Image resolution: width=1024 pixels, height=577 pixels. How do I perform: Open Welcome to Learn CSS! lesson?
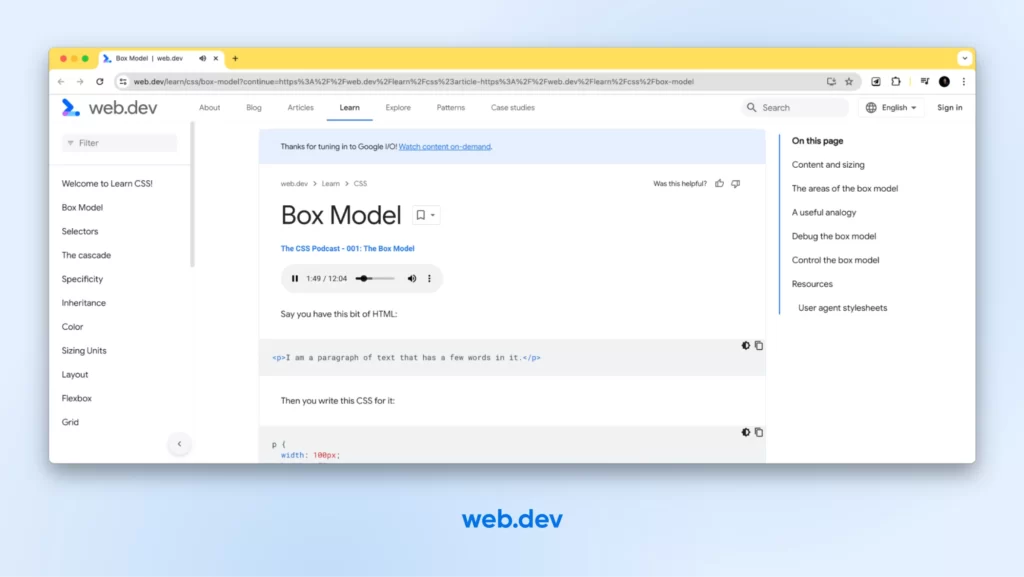[x=107, y=183]
